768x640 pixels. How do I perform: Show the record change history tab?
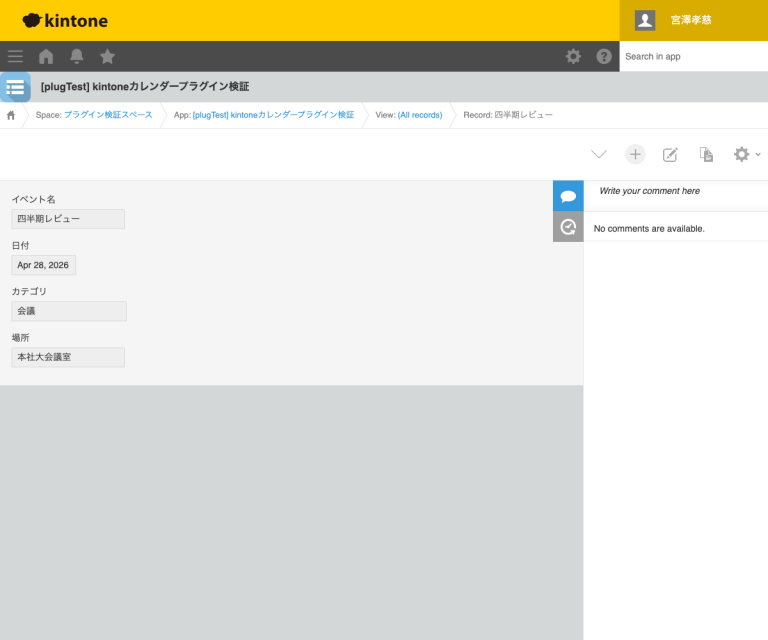click(568, 227)
